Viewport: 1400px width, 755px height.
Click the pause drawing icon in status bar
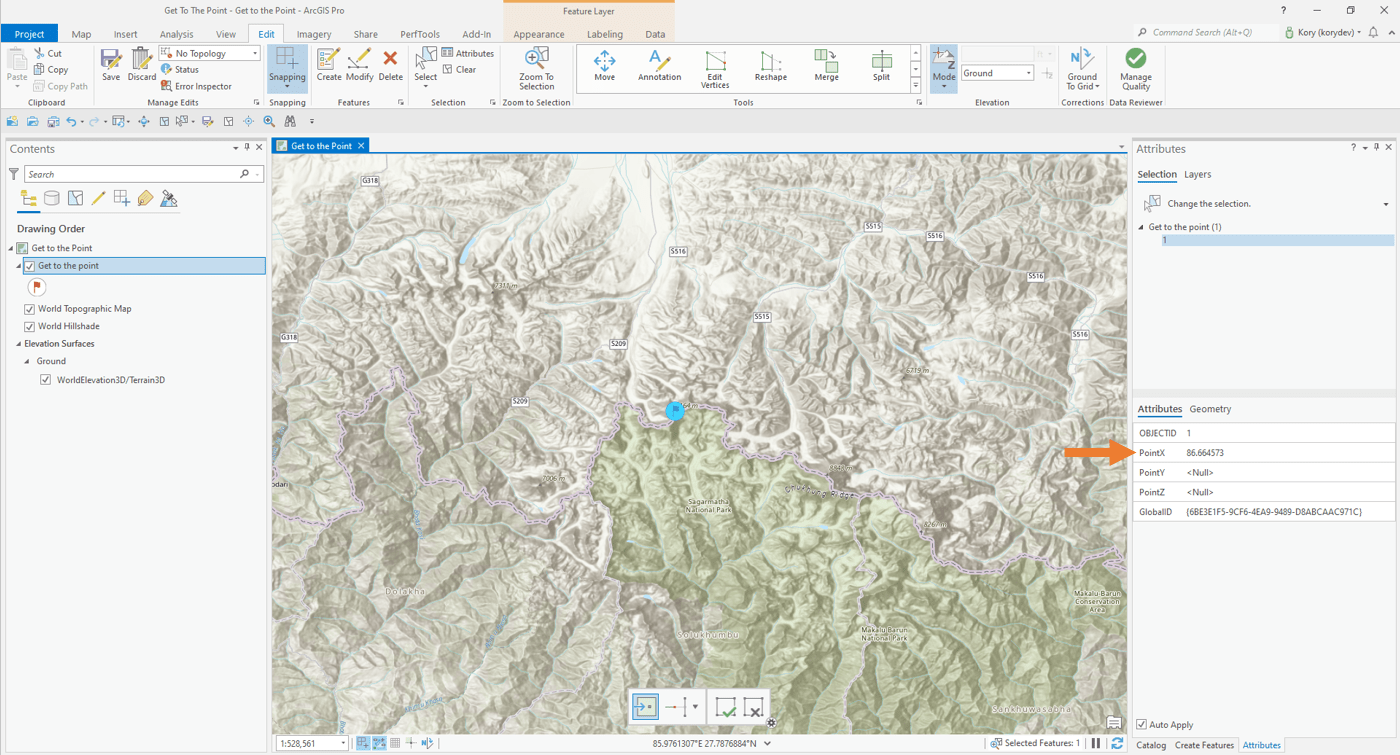pyautogui.click(x=1096, y=743)
